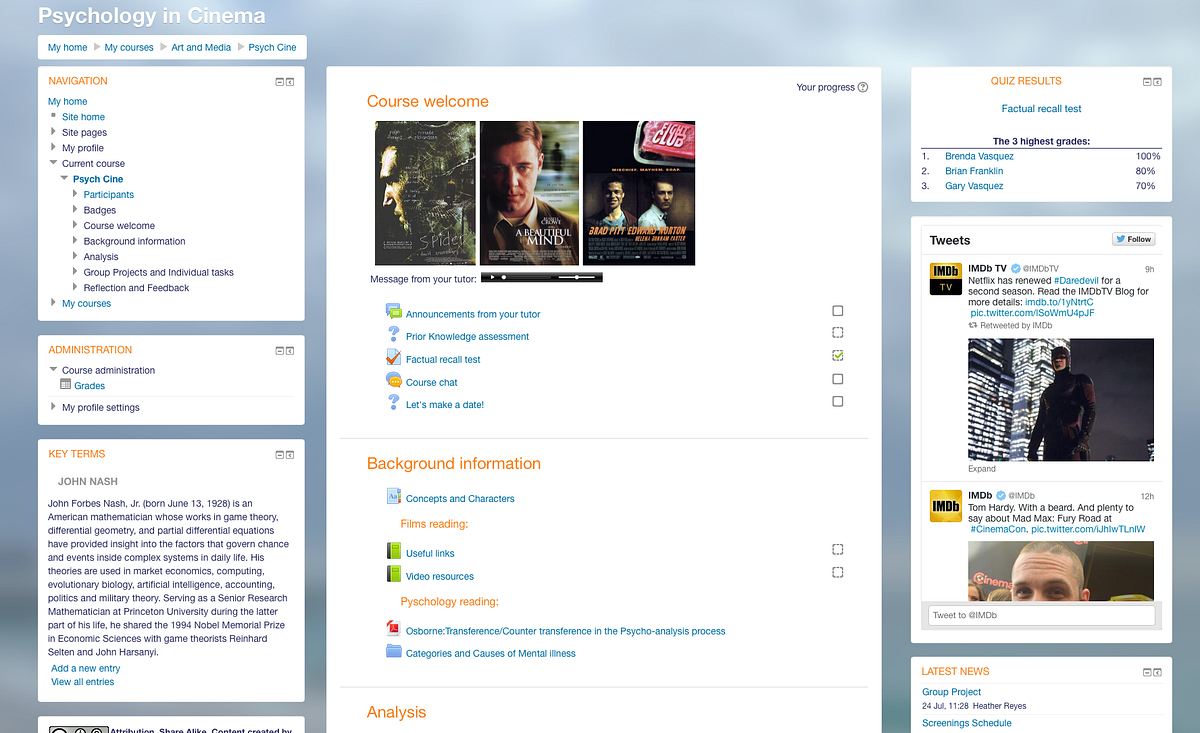The height and width of the screenshot is (733, 1200).
Task: Click the Spider movie poster
Action: [425, 193]
